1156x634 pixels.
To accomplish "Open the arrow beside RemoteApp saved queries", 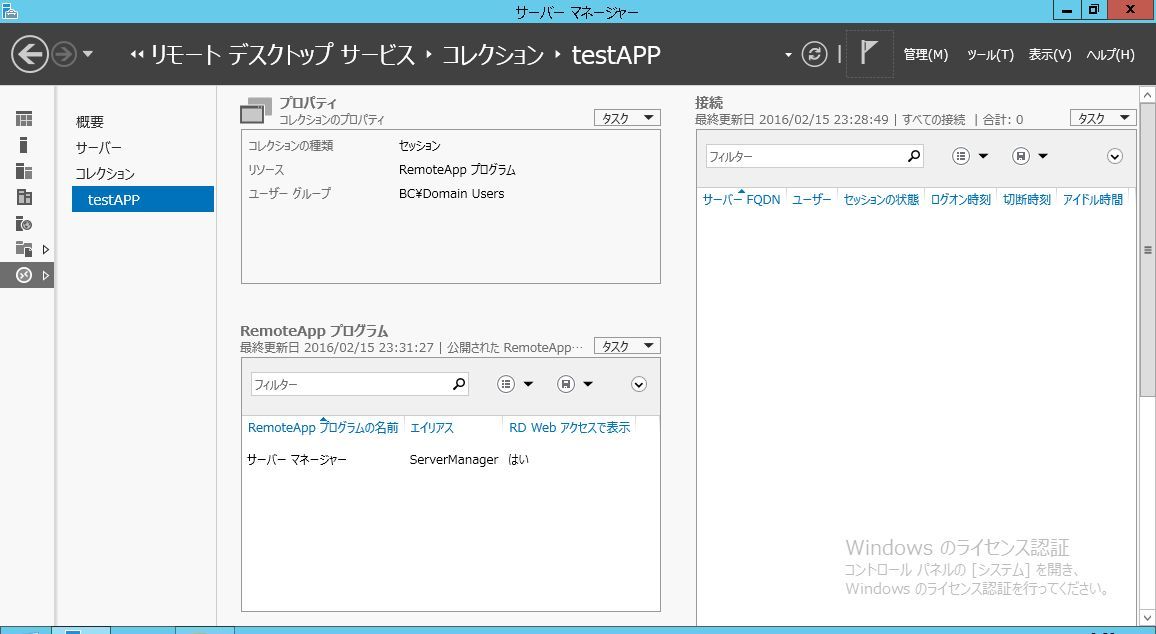I will pyautogui.click(x=588, y=384).
